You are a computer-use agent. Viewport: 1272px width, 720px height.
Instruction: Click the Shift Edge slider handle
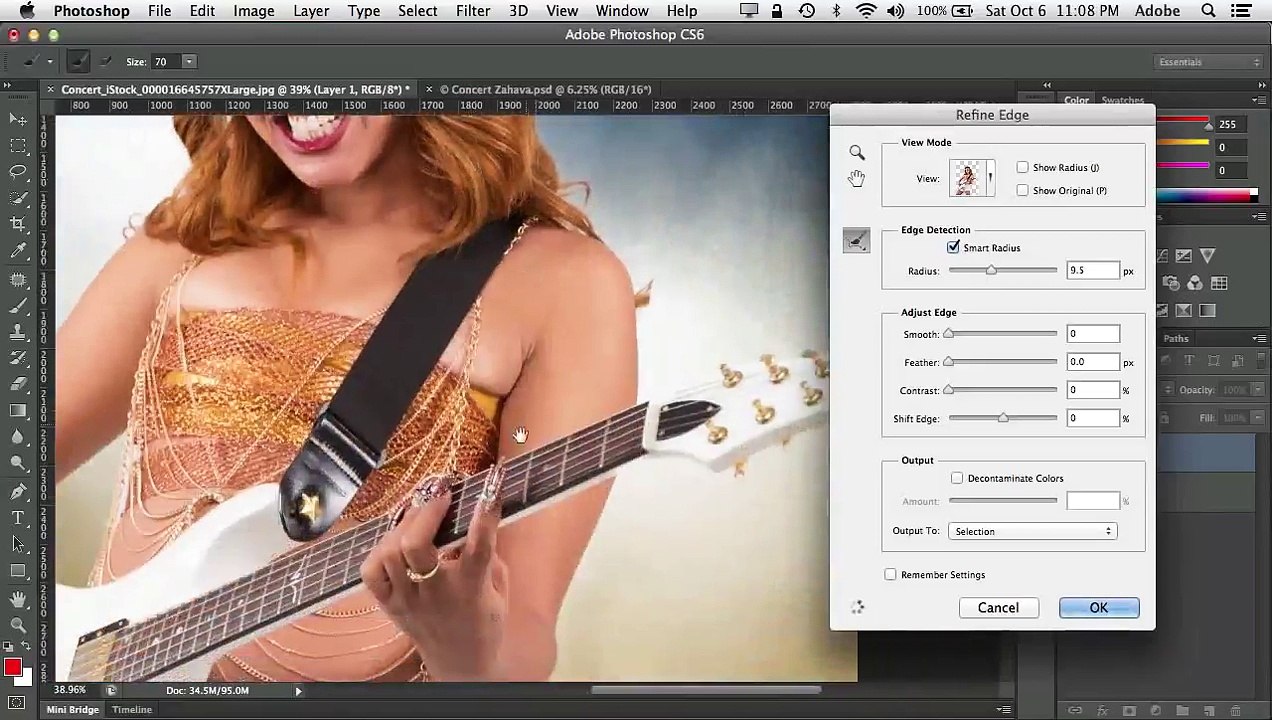click(1003, 419)
